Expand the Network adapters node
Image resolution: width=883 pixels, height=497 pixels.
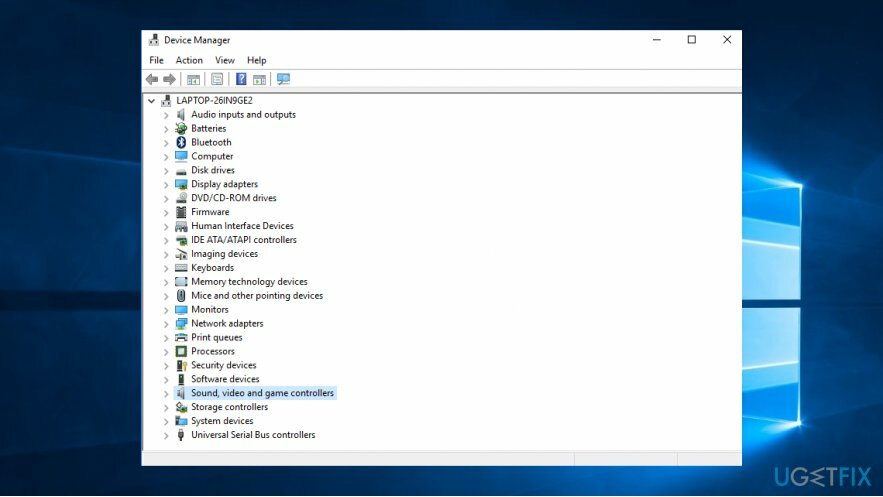click(166, 323)
